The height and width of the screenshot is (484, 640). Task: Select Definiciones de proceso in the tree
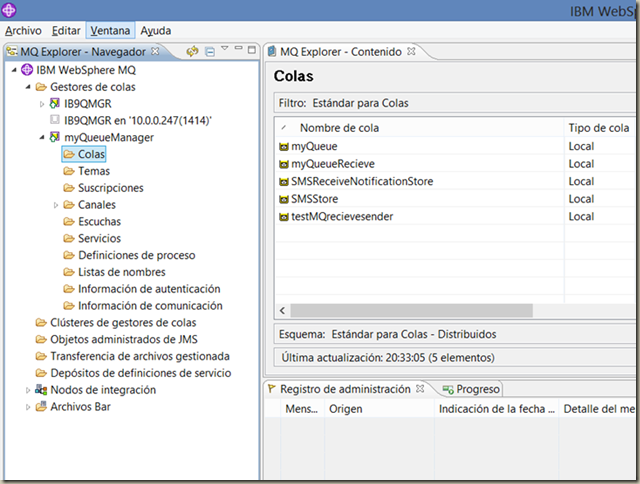[129, 255]
